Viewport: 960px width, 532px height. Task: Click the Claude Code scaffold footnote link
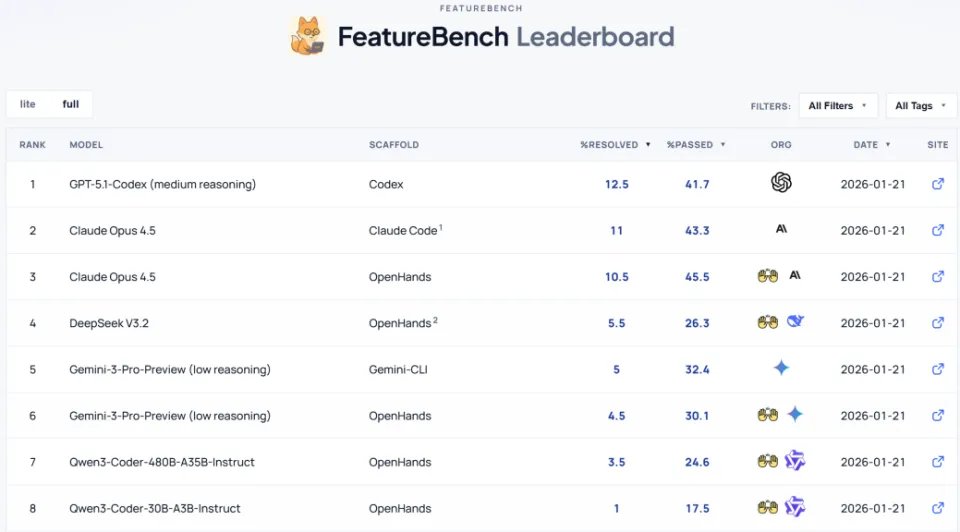[440, 227]
